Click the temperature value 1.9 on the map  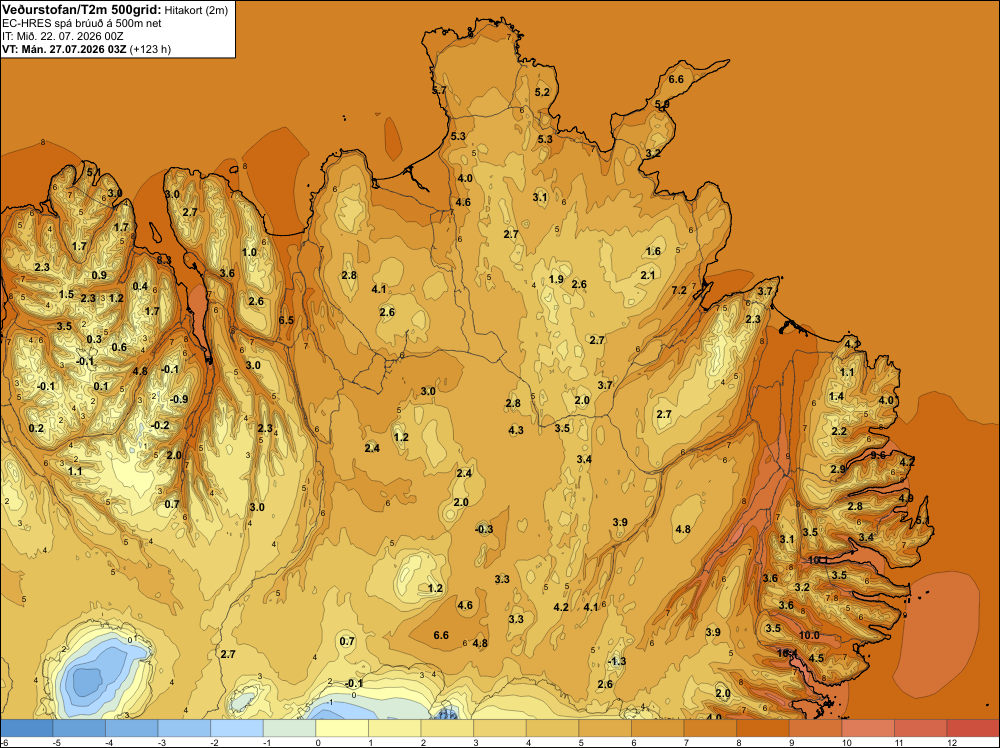556,279
